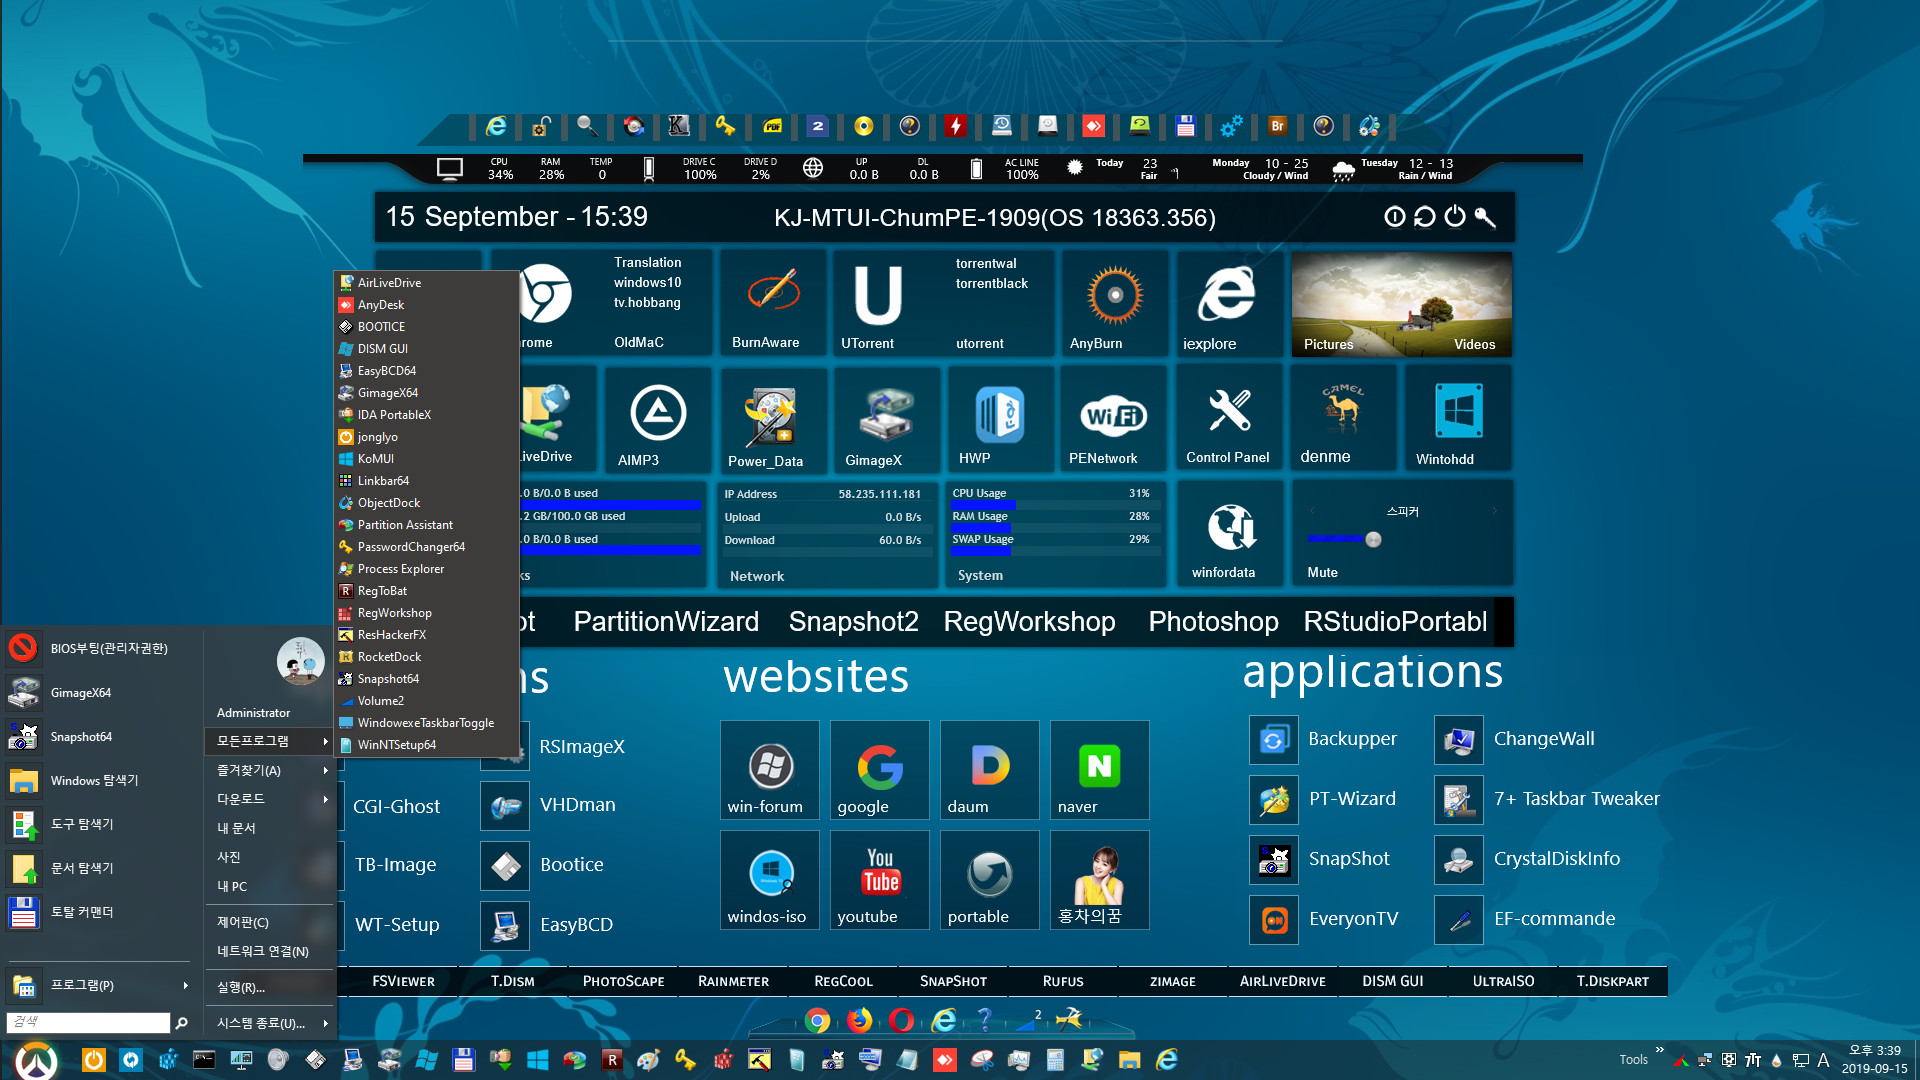Select Partition Assistant in programs list
This screenshot has height=1080, width=1920.
click(x=426, y=525)
